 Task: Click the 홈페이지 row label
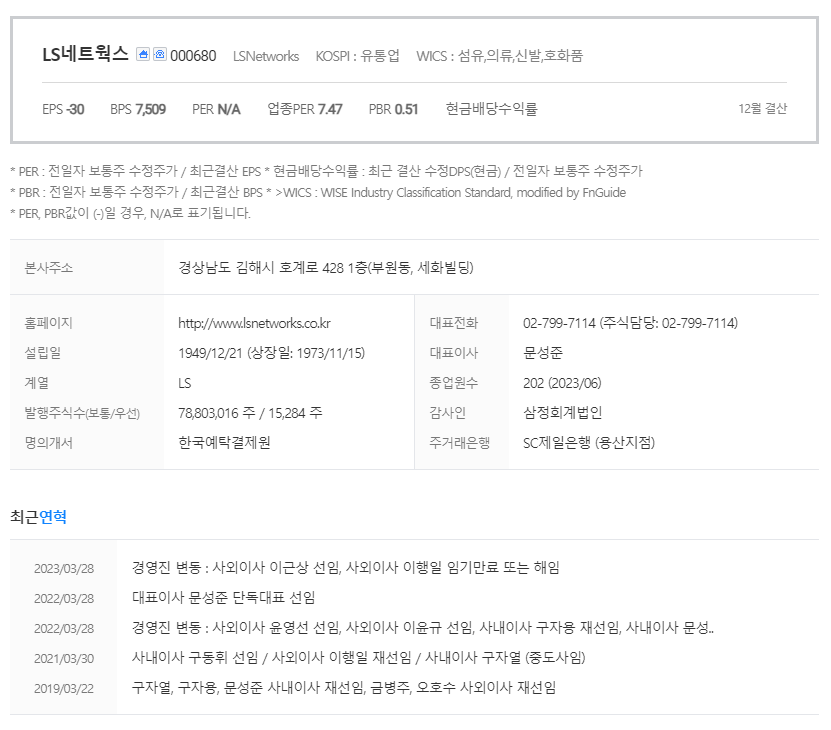tap(49, 323)
